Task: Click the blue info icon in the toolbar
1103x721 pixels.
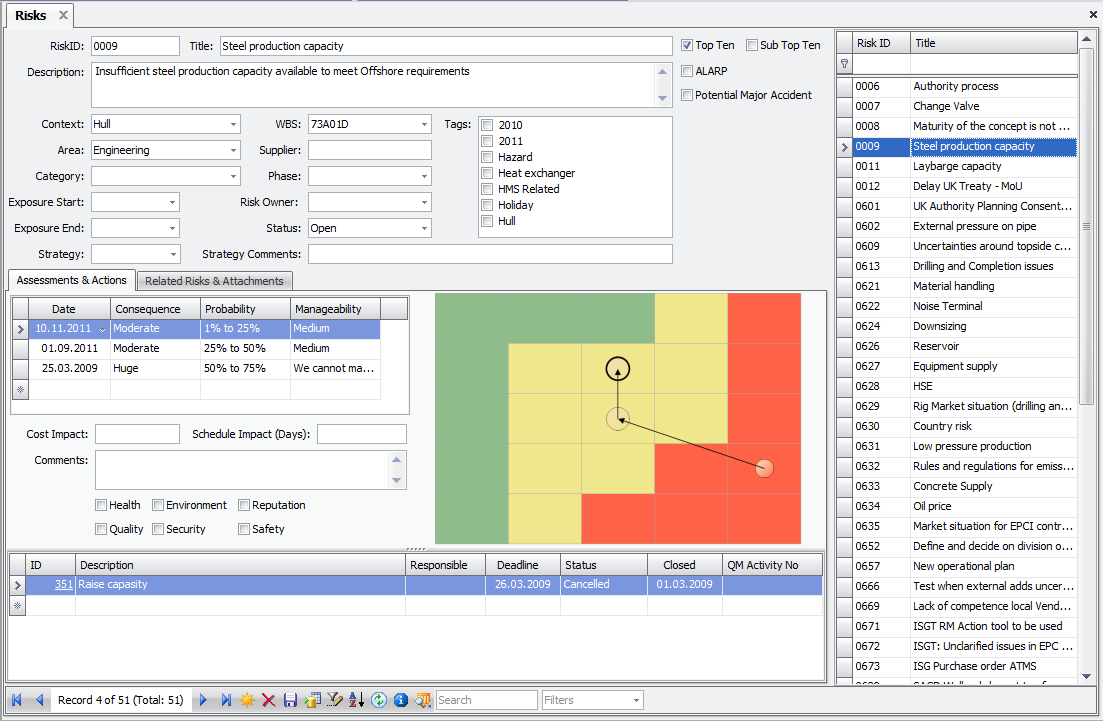Action: click(400, 700)
